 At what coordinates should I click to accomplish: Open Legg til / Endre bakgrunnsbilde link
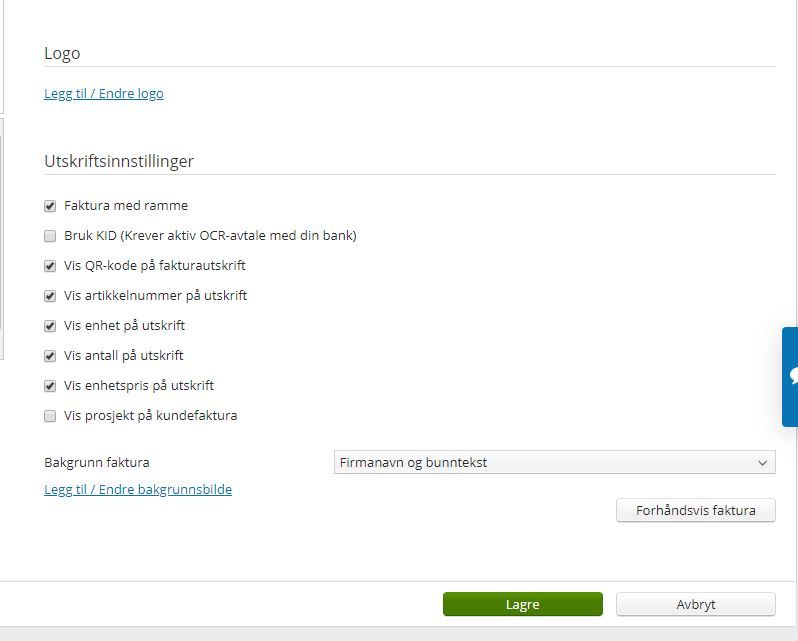click(138, 490)
